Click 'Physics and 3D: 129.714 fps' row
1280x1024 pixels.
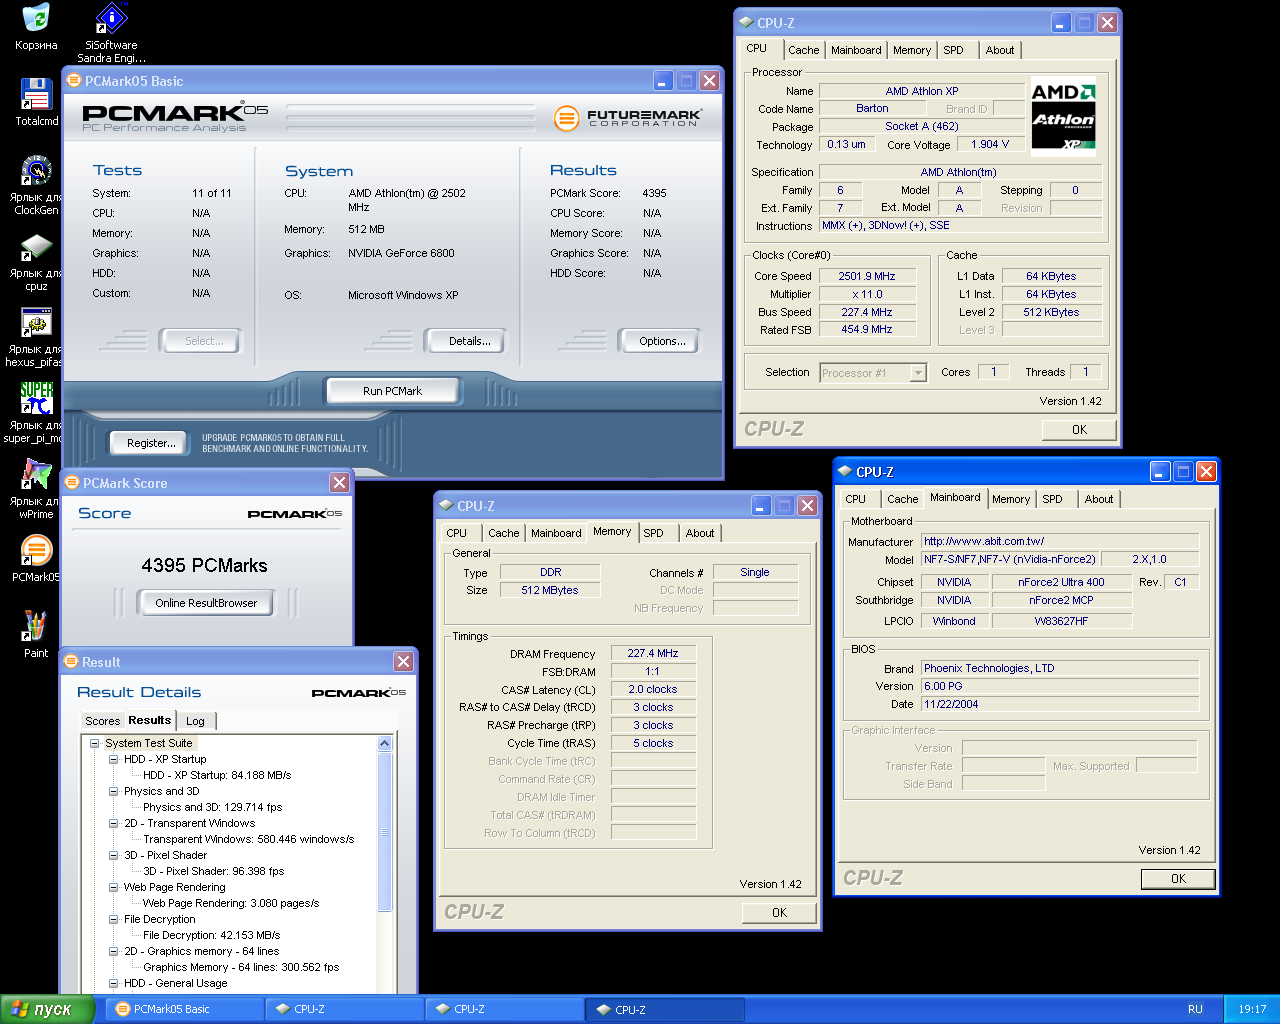pos(212,807)
